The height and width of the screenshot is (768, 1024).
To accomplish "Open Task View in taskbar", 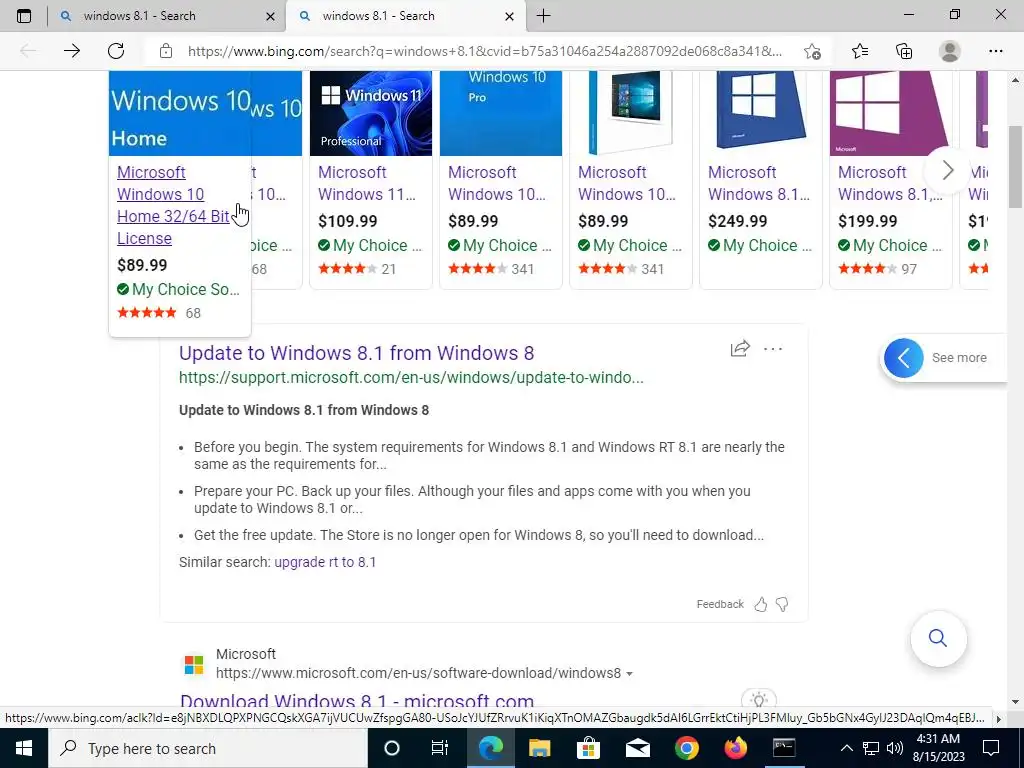I will tap(440, 748).
